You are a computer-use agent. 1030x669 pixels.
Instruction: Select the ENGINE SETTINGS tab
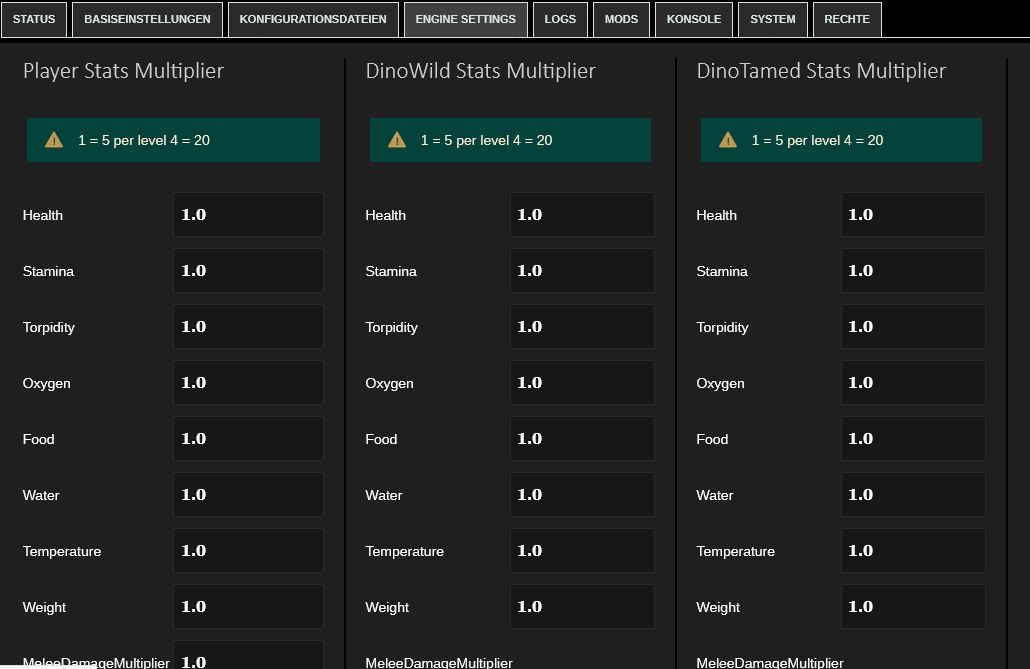466,19
